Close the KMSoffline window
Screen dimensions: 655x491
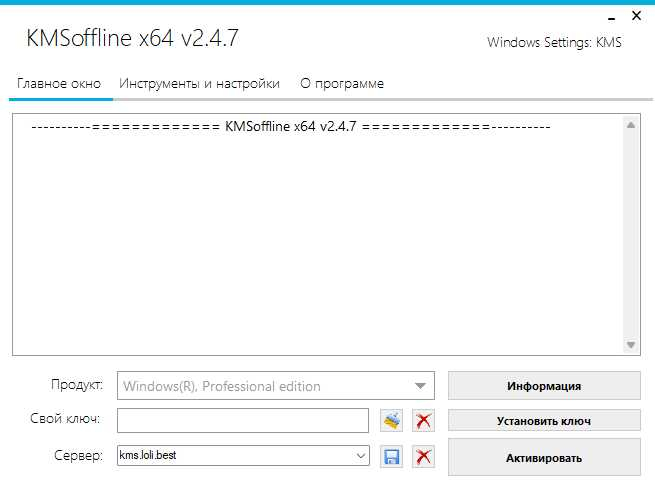click(x=636, y=16)
